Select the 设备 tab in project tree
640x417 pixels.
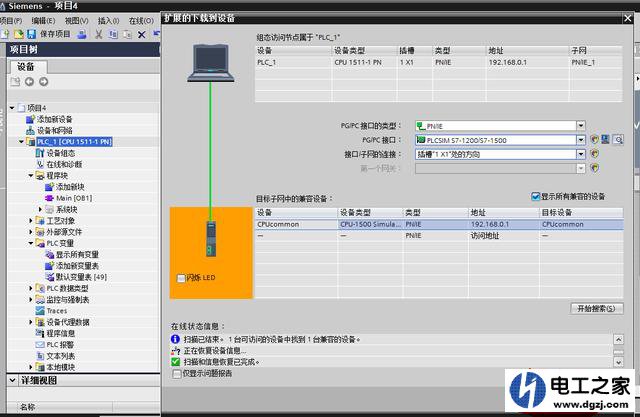26,67
